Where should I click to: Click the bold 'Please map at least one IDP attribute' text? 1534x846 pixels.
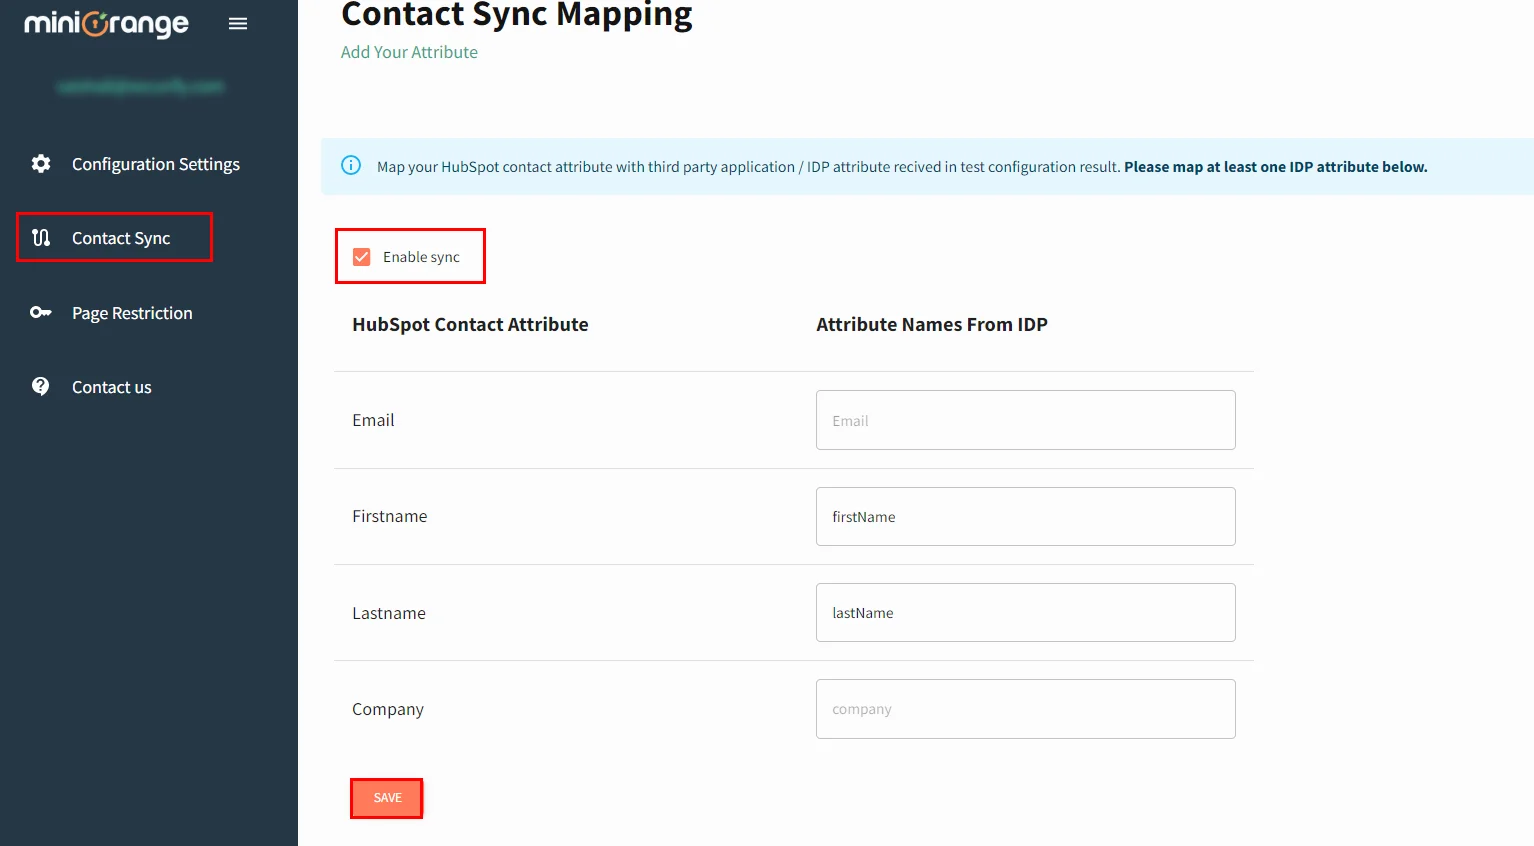(x=1275, y=167)
